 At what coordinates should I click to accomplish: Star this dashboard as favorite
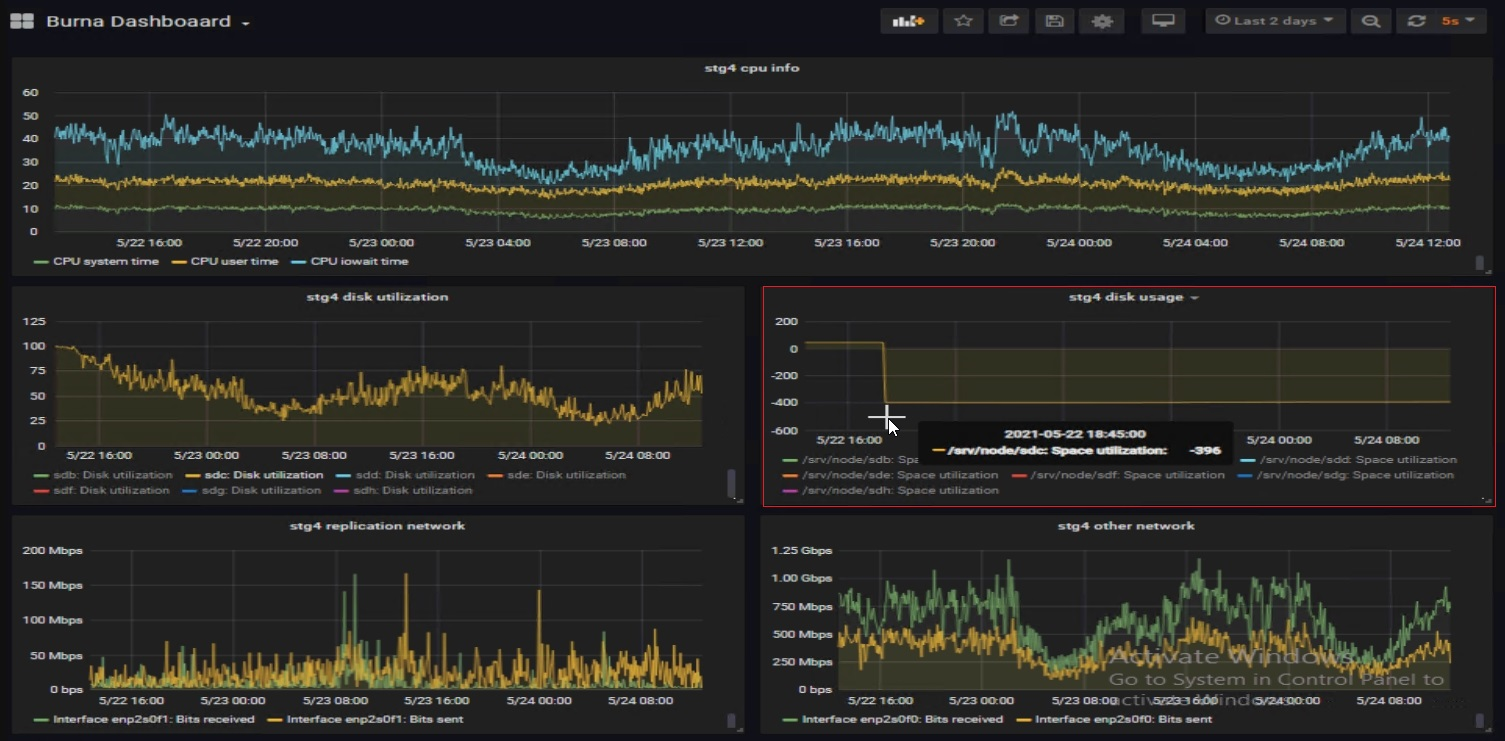coord(963,21)
